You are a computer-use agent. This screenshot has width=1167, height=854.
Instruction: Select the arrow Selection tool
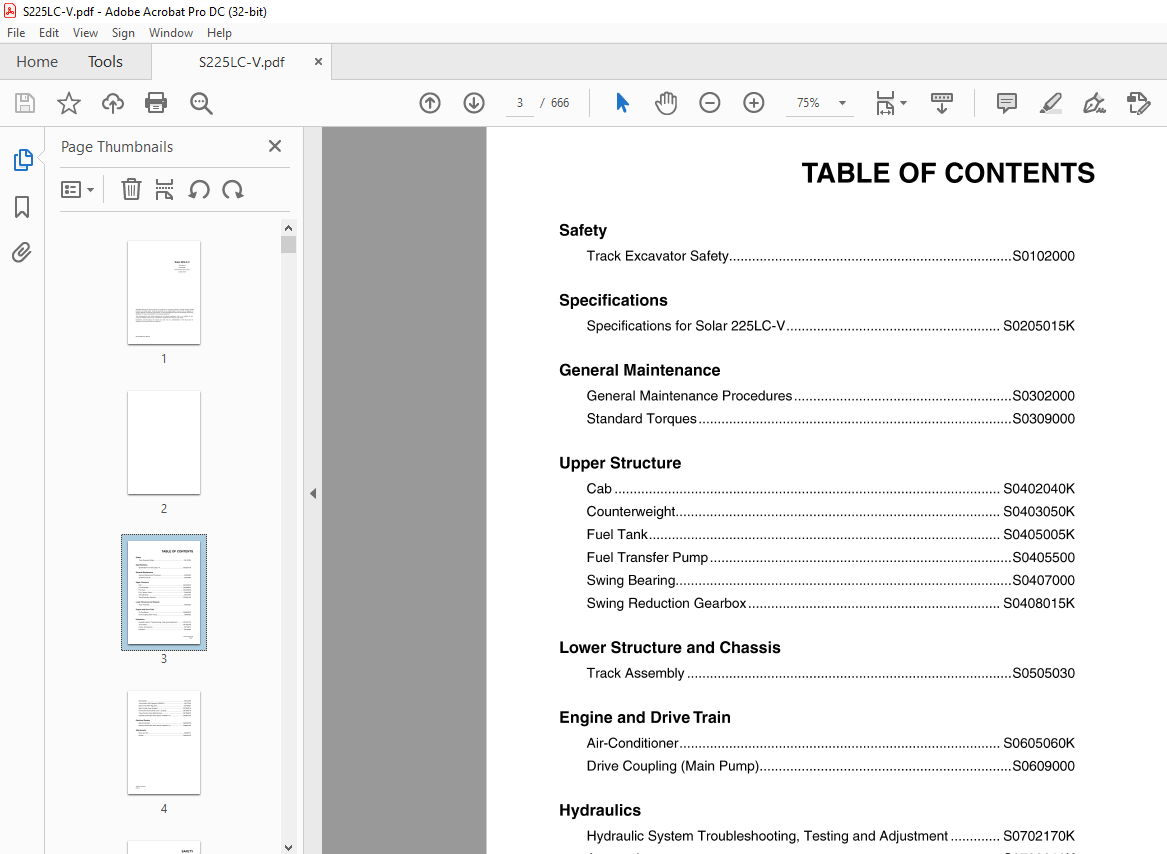622,103
